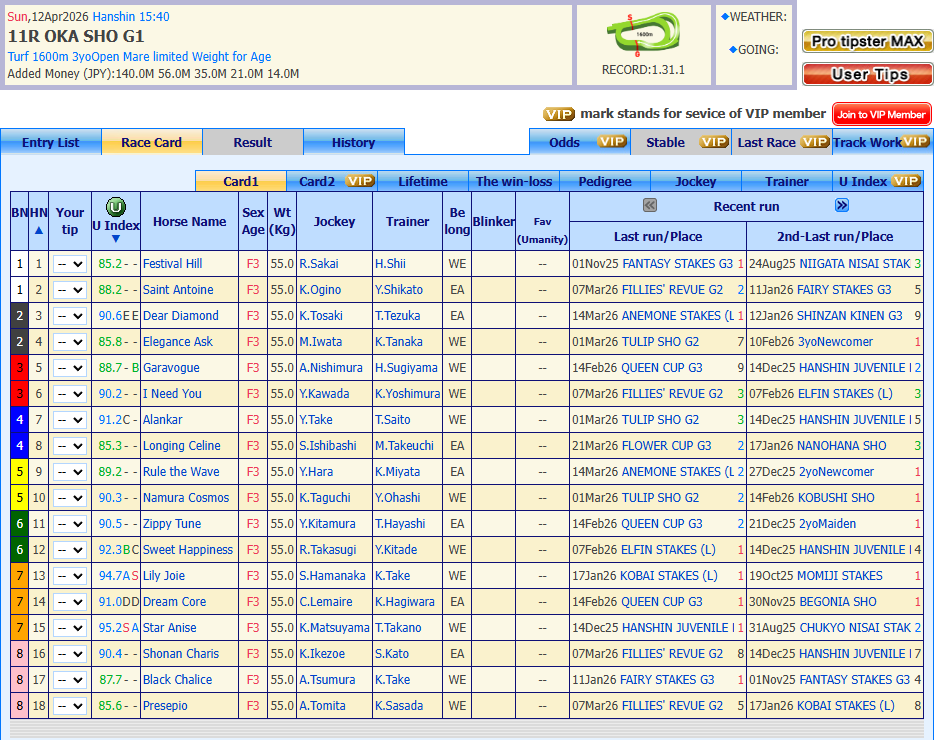Open Zippy Tune horse link
This screenshot has width=941, height=740.
tap(172, 523)
